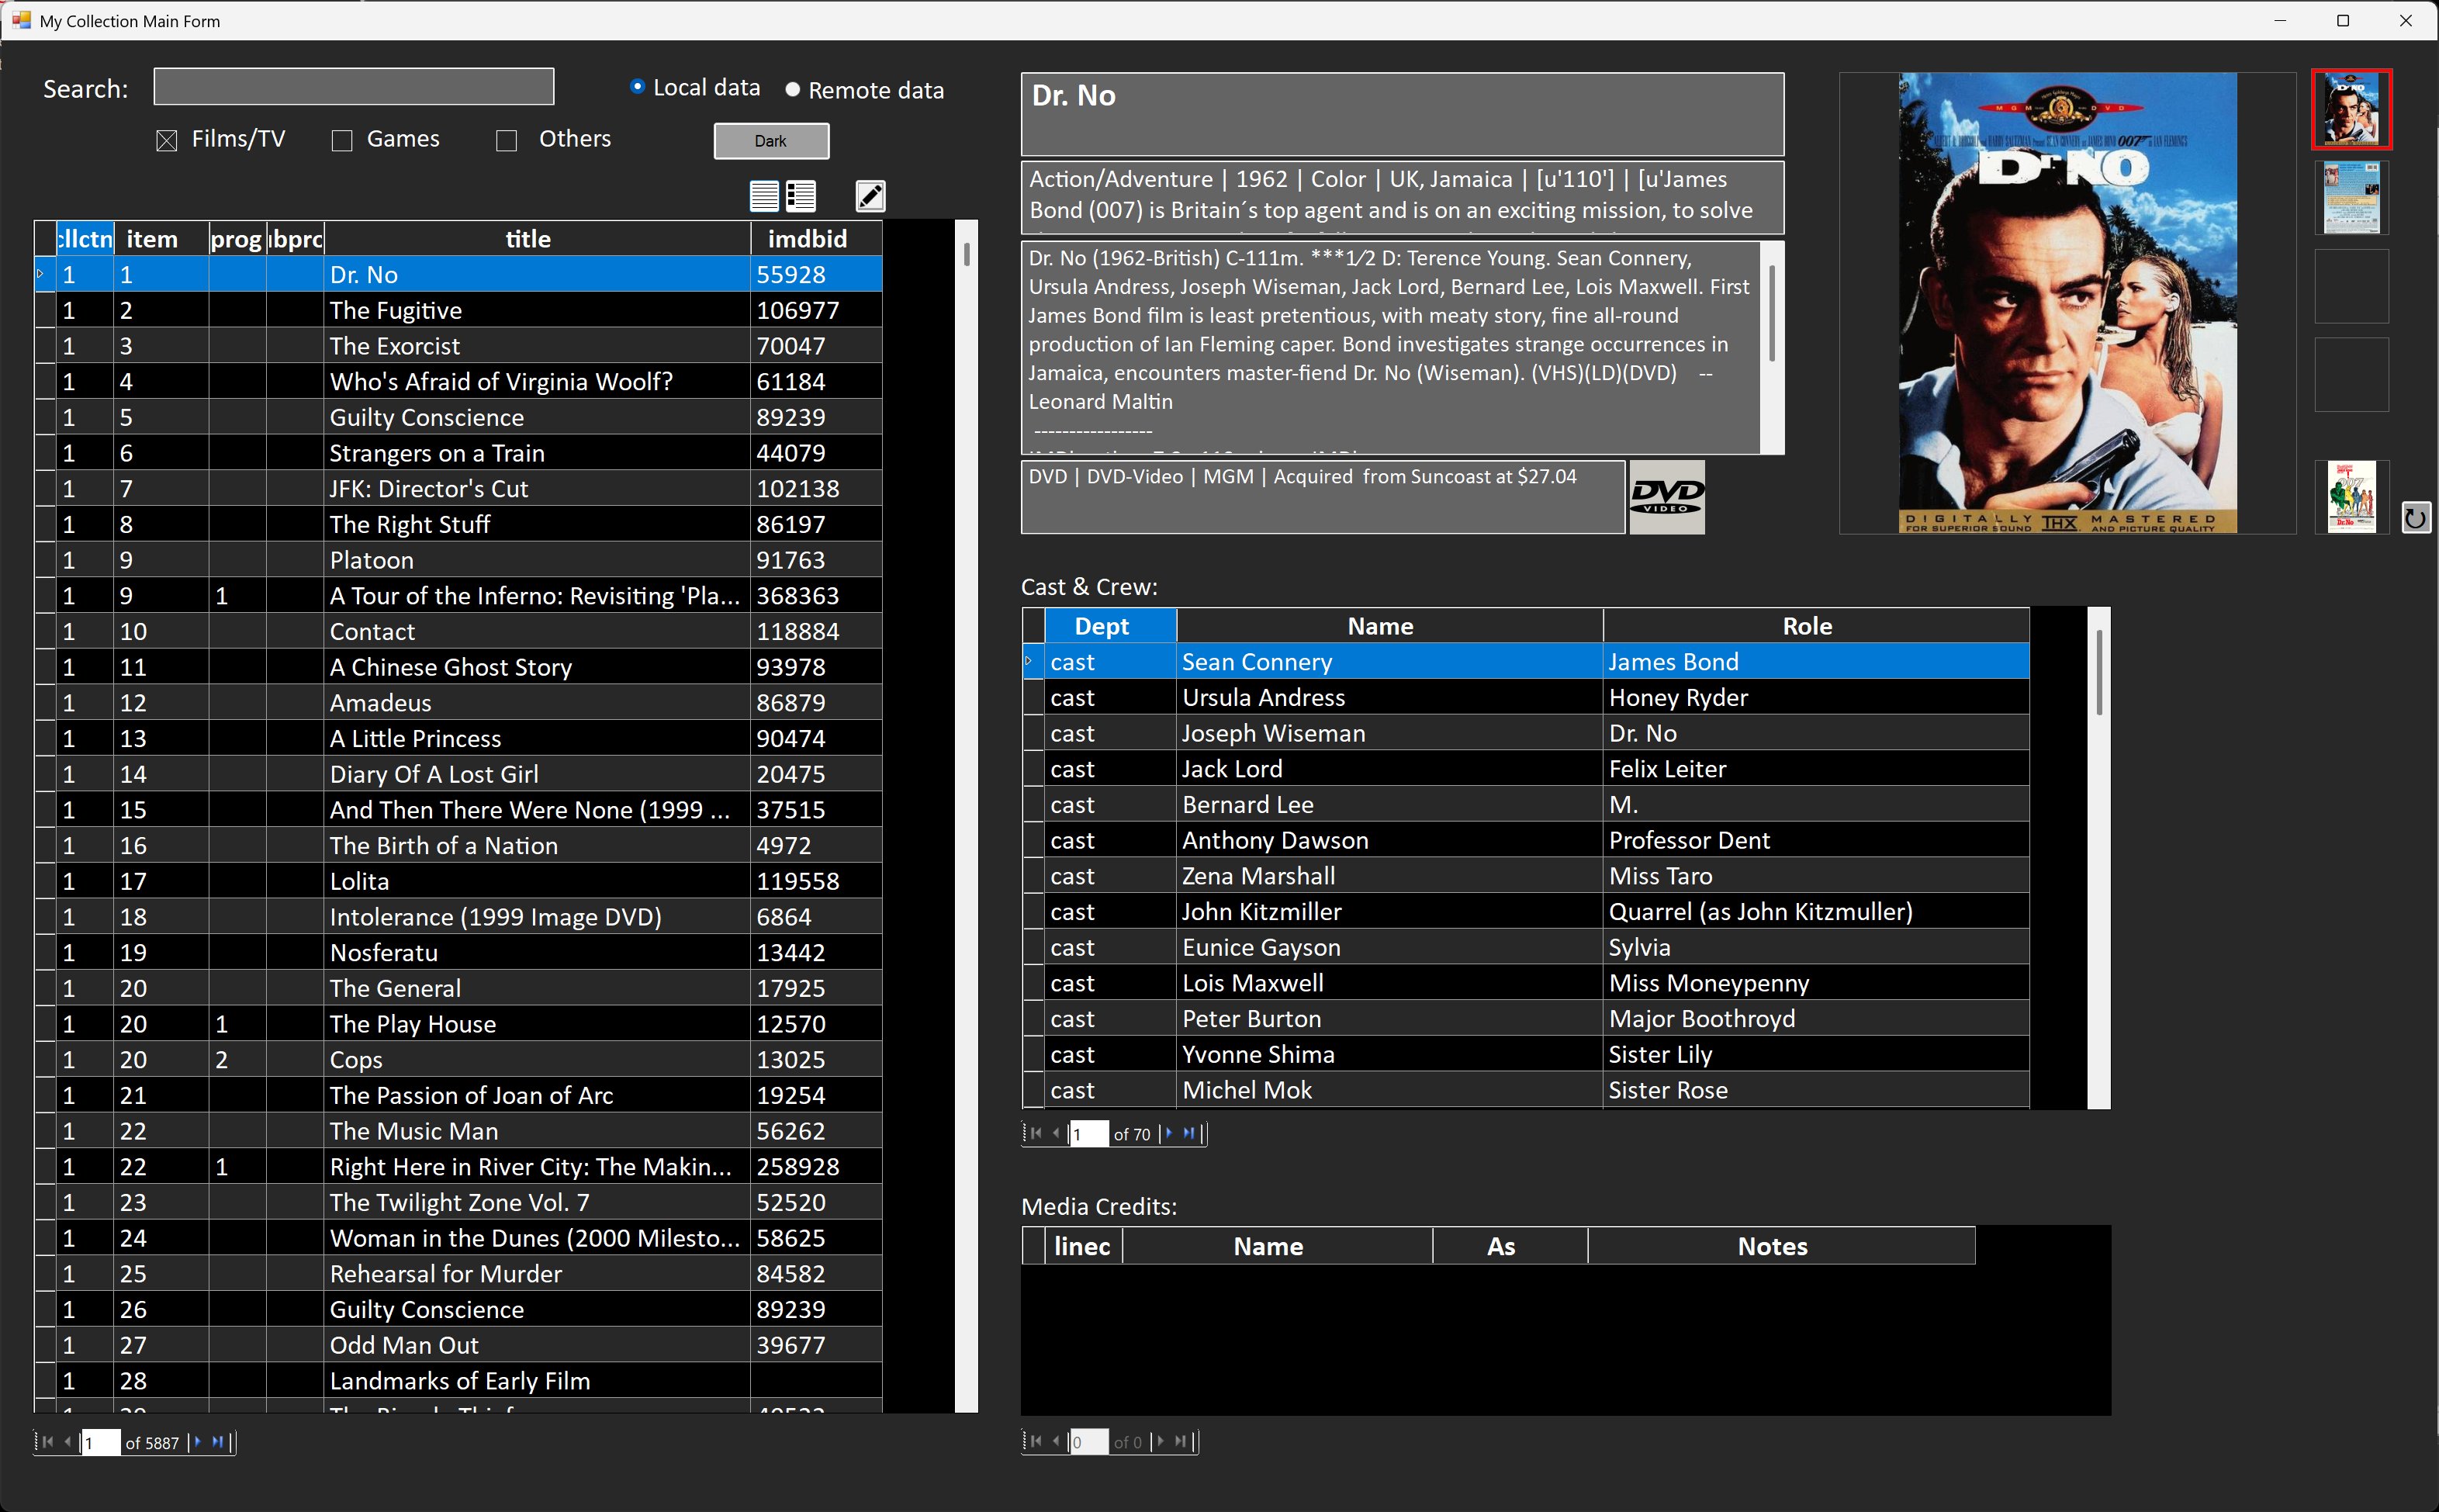
Task: Switch to detailed list view icon
Action: [x=801, y=196]
